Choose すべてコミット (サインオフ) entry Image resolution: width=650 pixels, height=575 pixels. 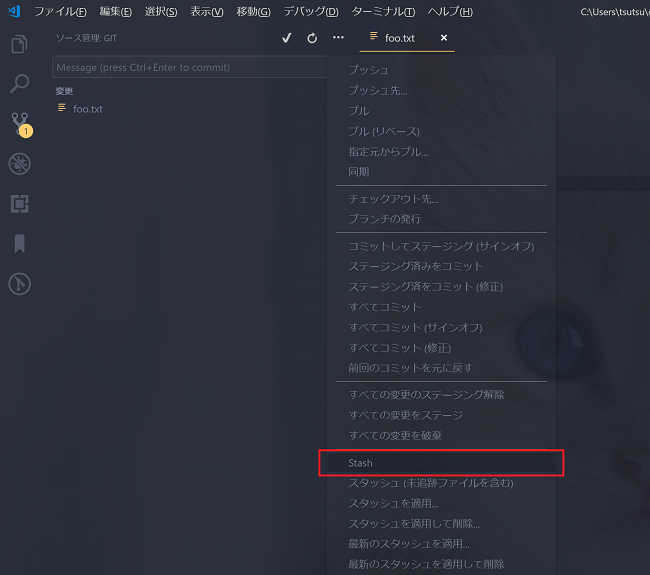point(441,328)
